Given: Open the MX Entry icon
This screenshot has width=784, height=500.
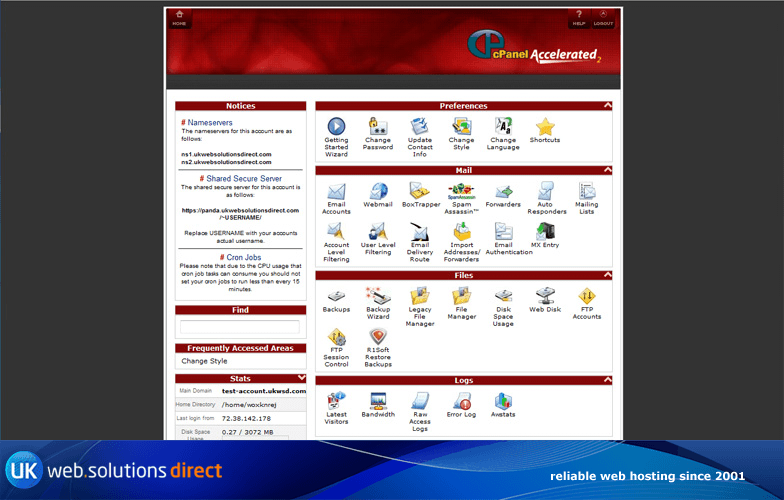Looking at the screenshot, I should (x=545, y=231).
